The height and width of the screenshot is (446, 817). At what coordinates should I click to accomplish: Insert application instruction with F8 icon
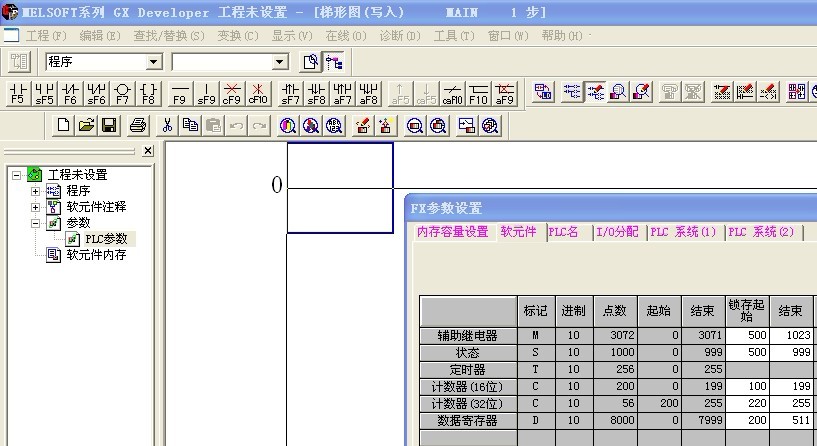148,93
